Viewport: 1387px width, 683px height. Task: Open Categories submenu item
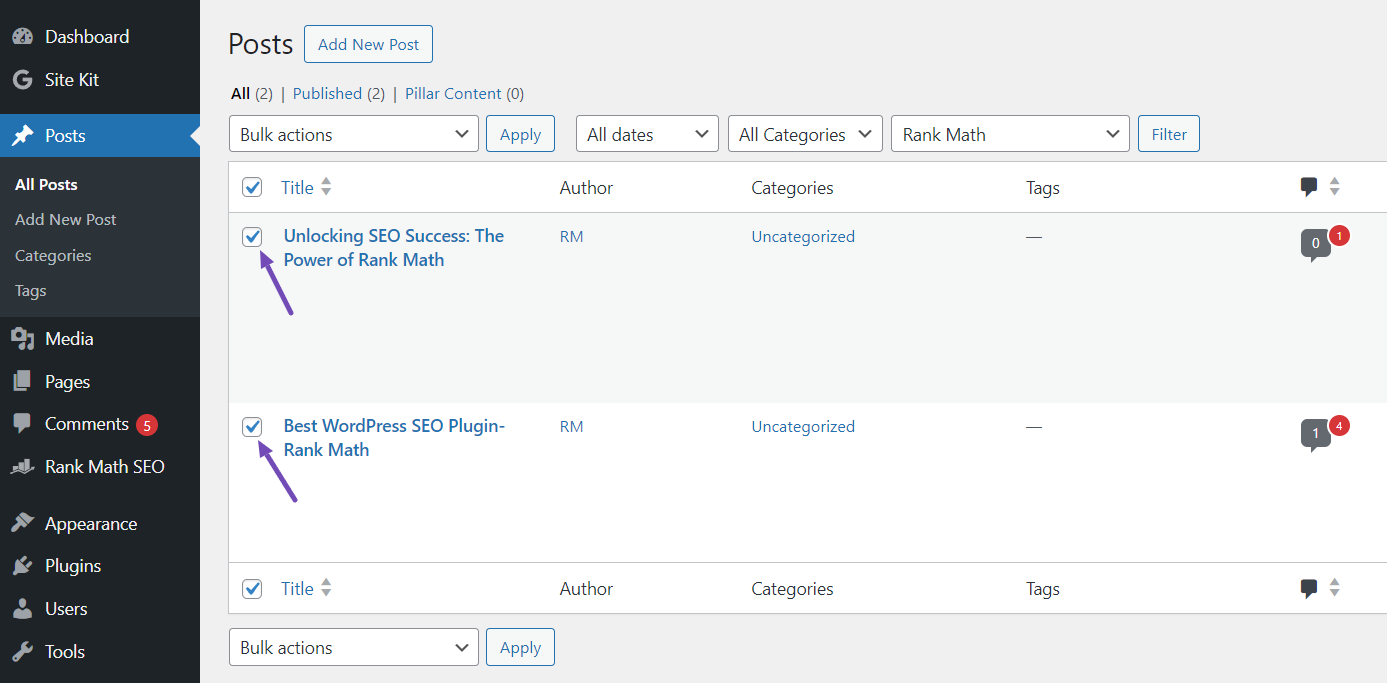point(53,256)
